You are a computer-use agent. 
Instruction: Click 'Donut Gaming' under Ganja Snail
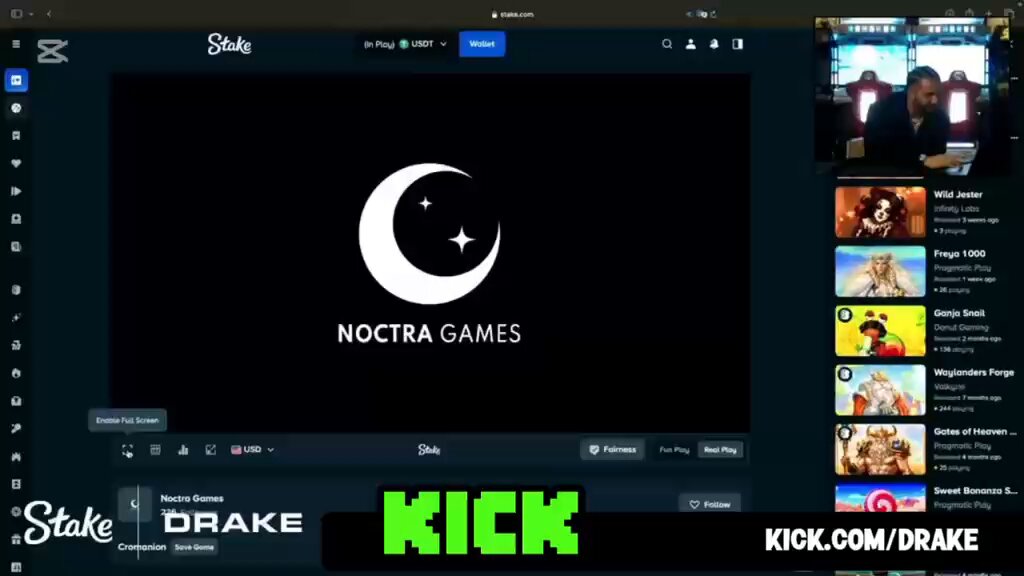tap(961, 327)
